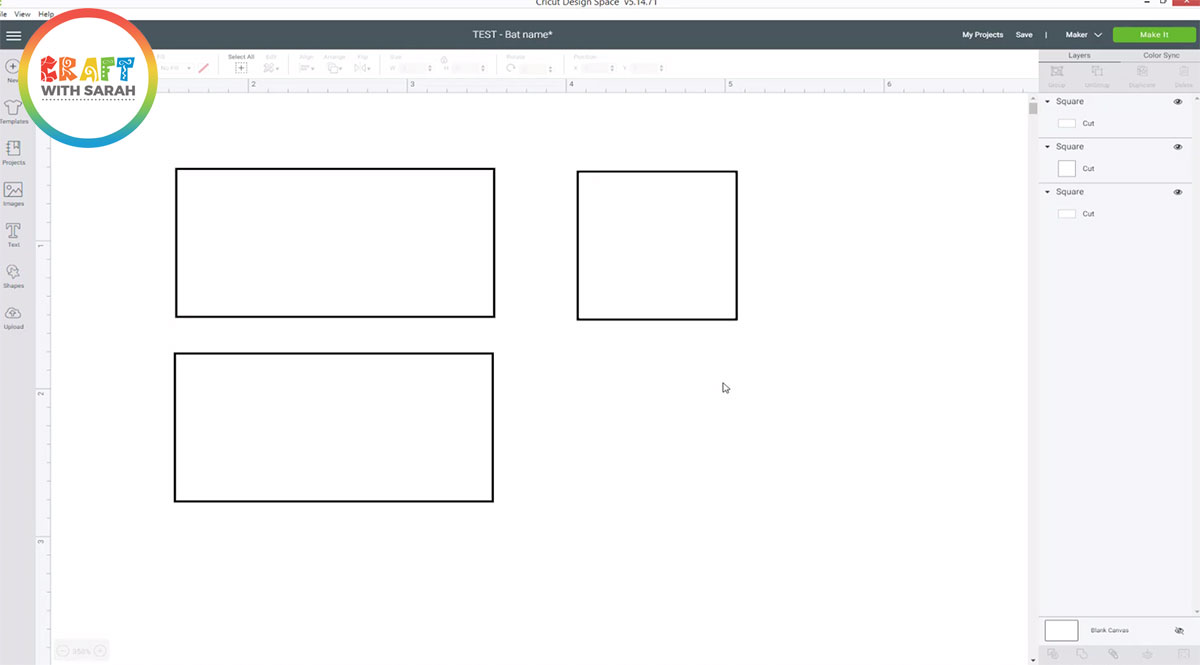Collapse the second Square layer
Viewport: 1200px width, 665px height.
coord(1048,147)
